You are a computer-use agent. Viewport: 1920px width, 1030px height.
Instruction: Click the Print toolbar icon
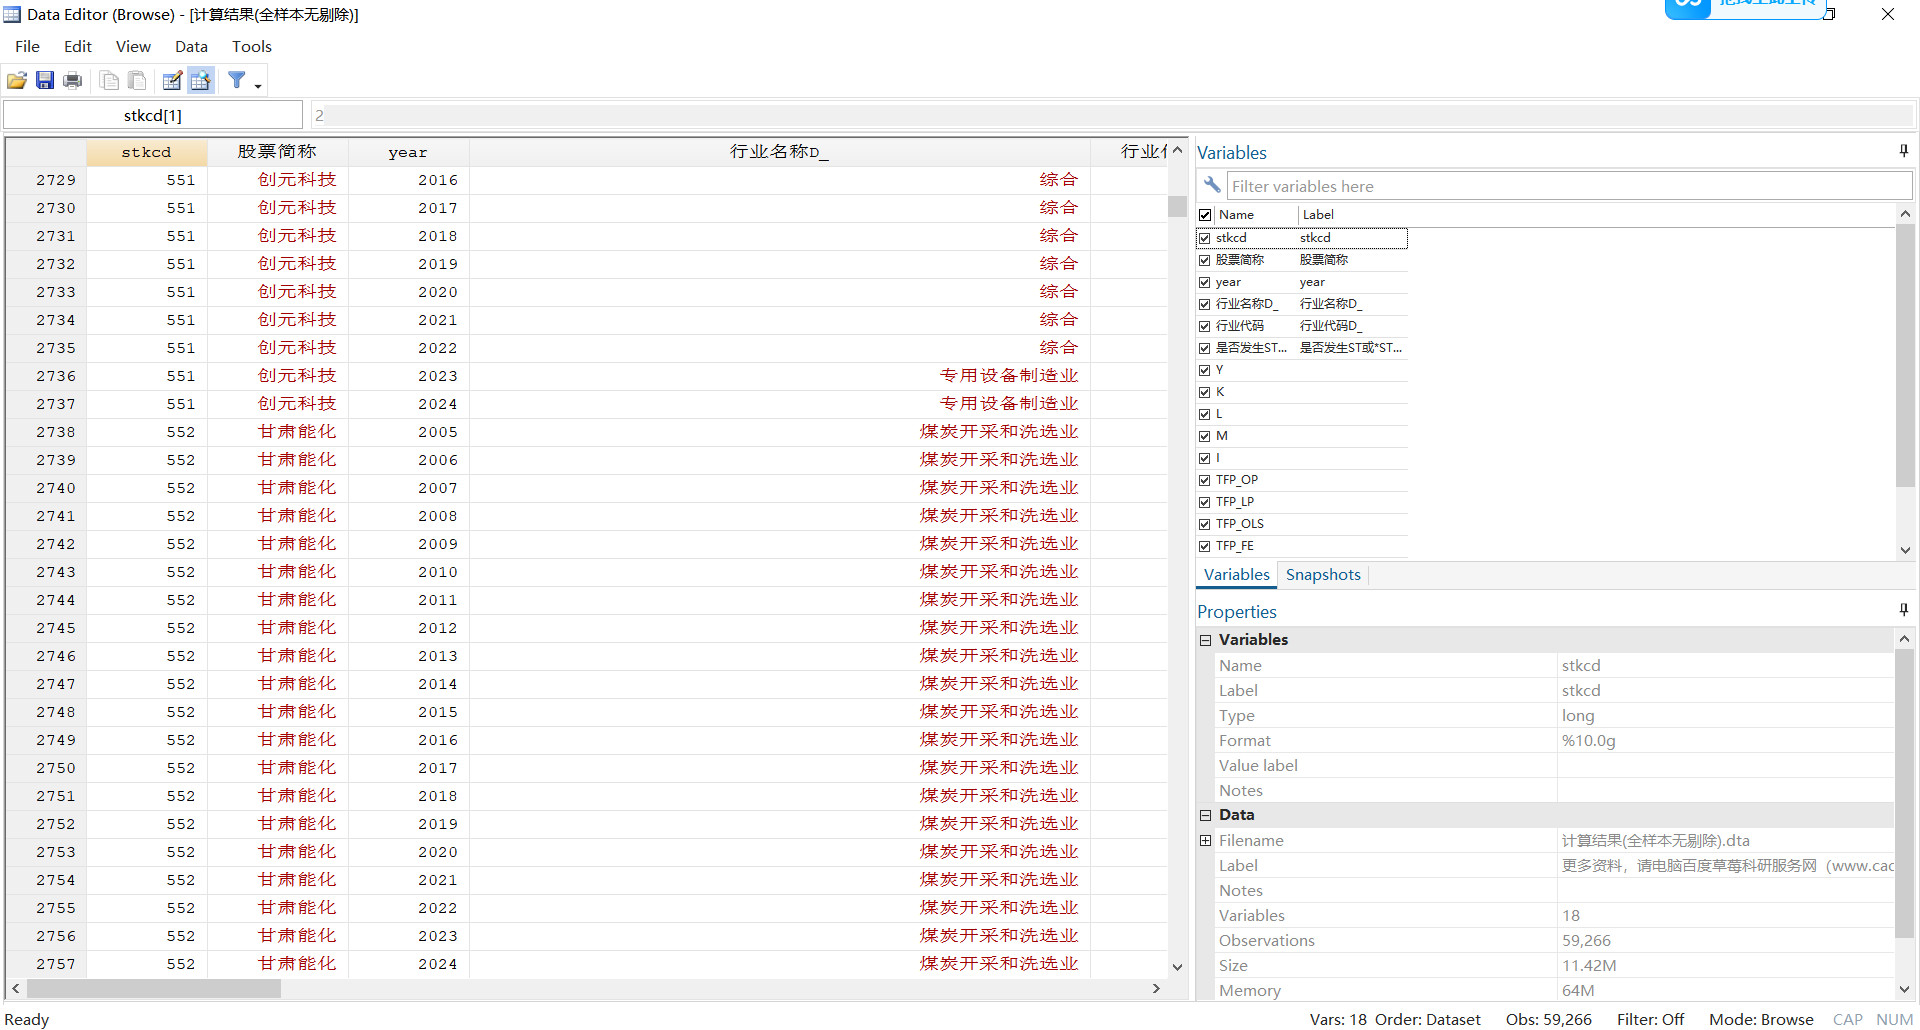(73, 80)
